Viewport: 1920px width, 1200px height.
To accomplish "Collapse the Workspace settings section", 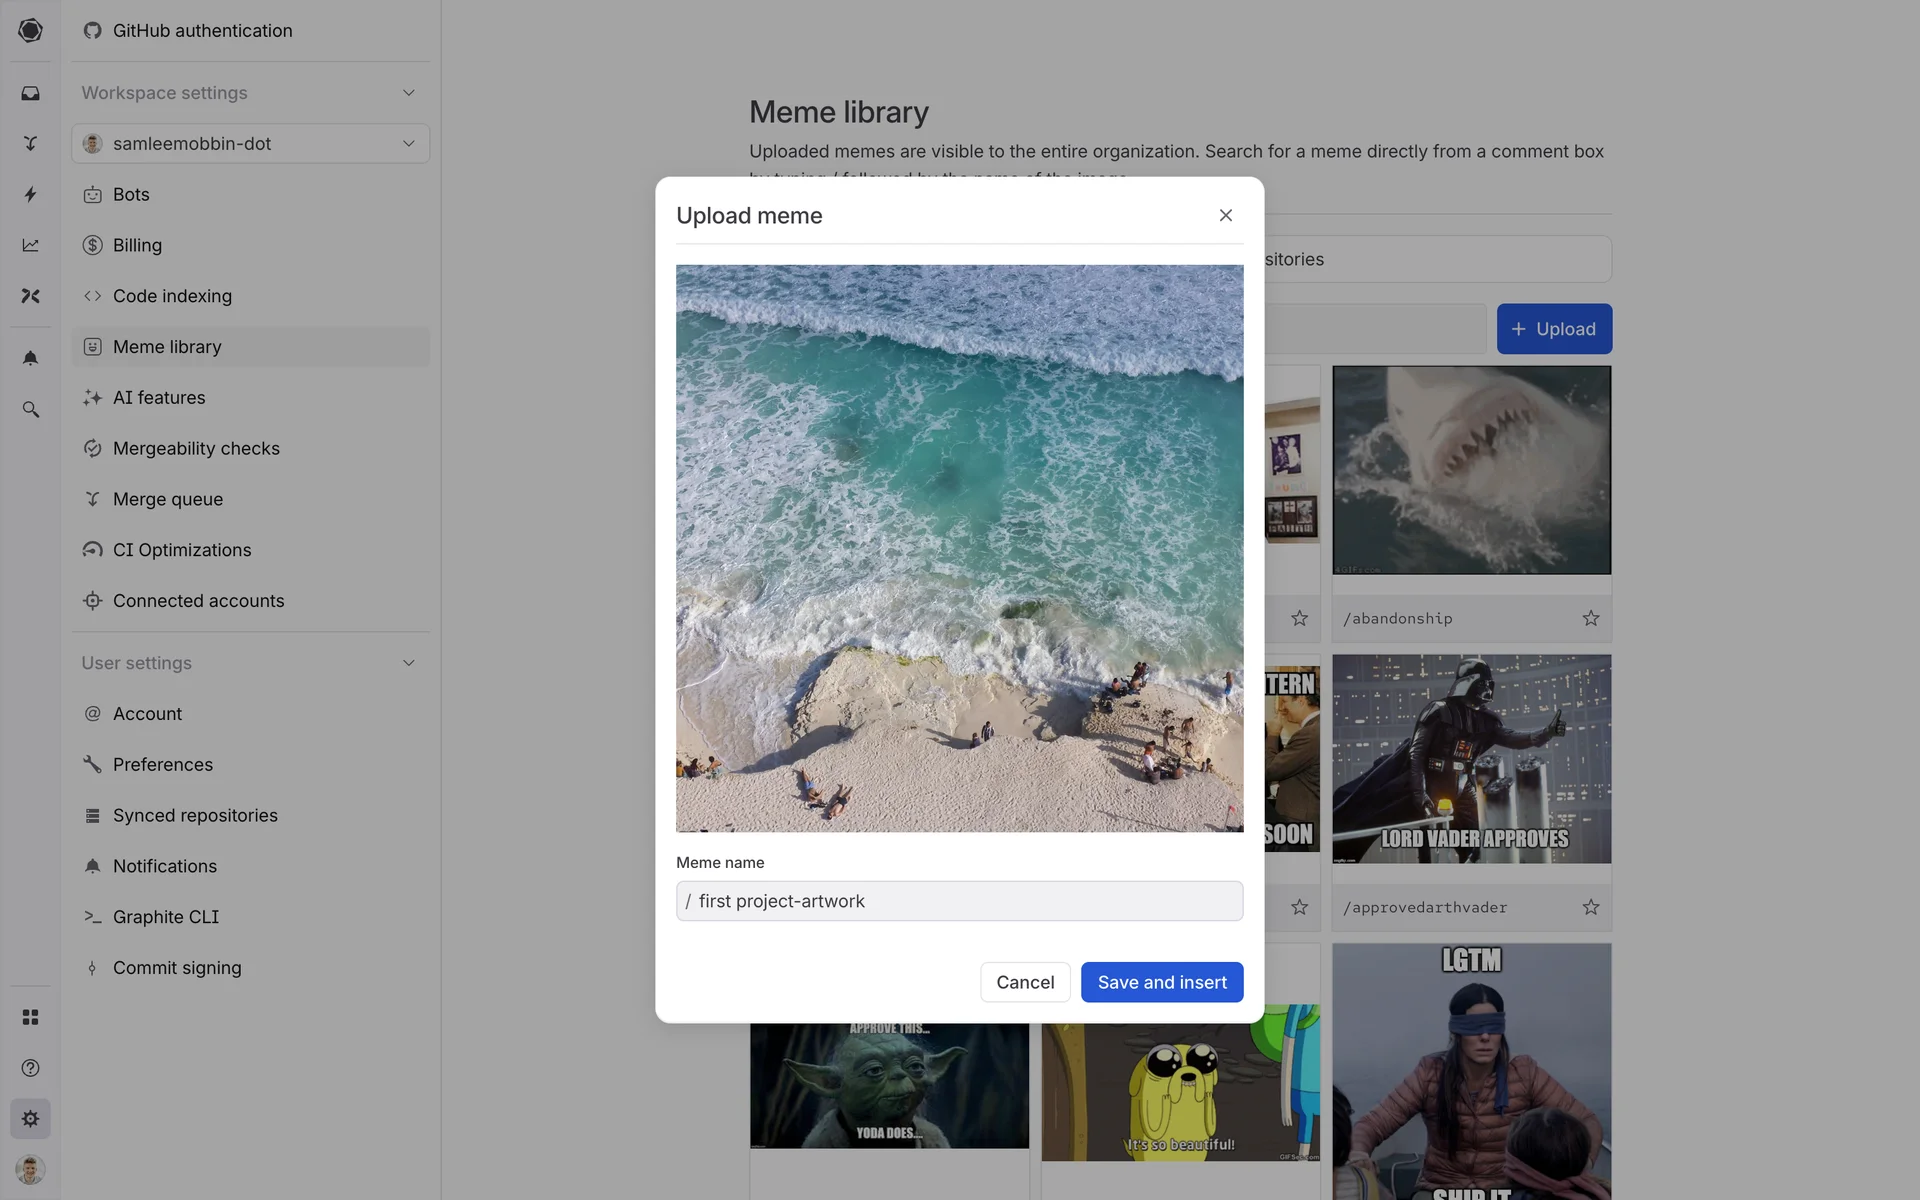I will point(408,93).
